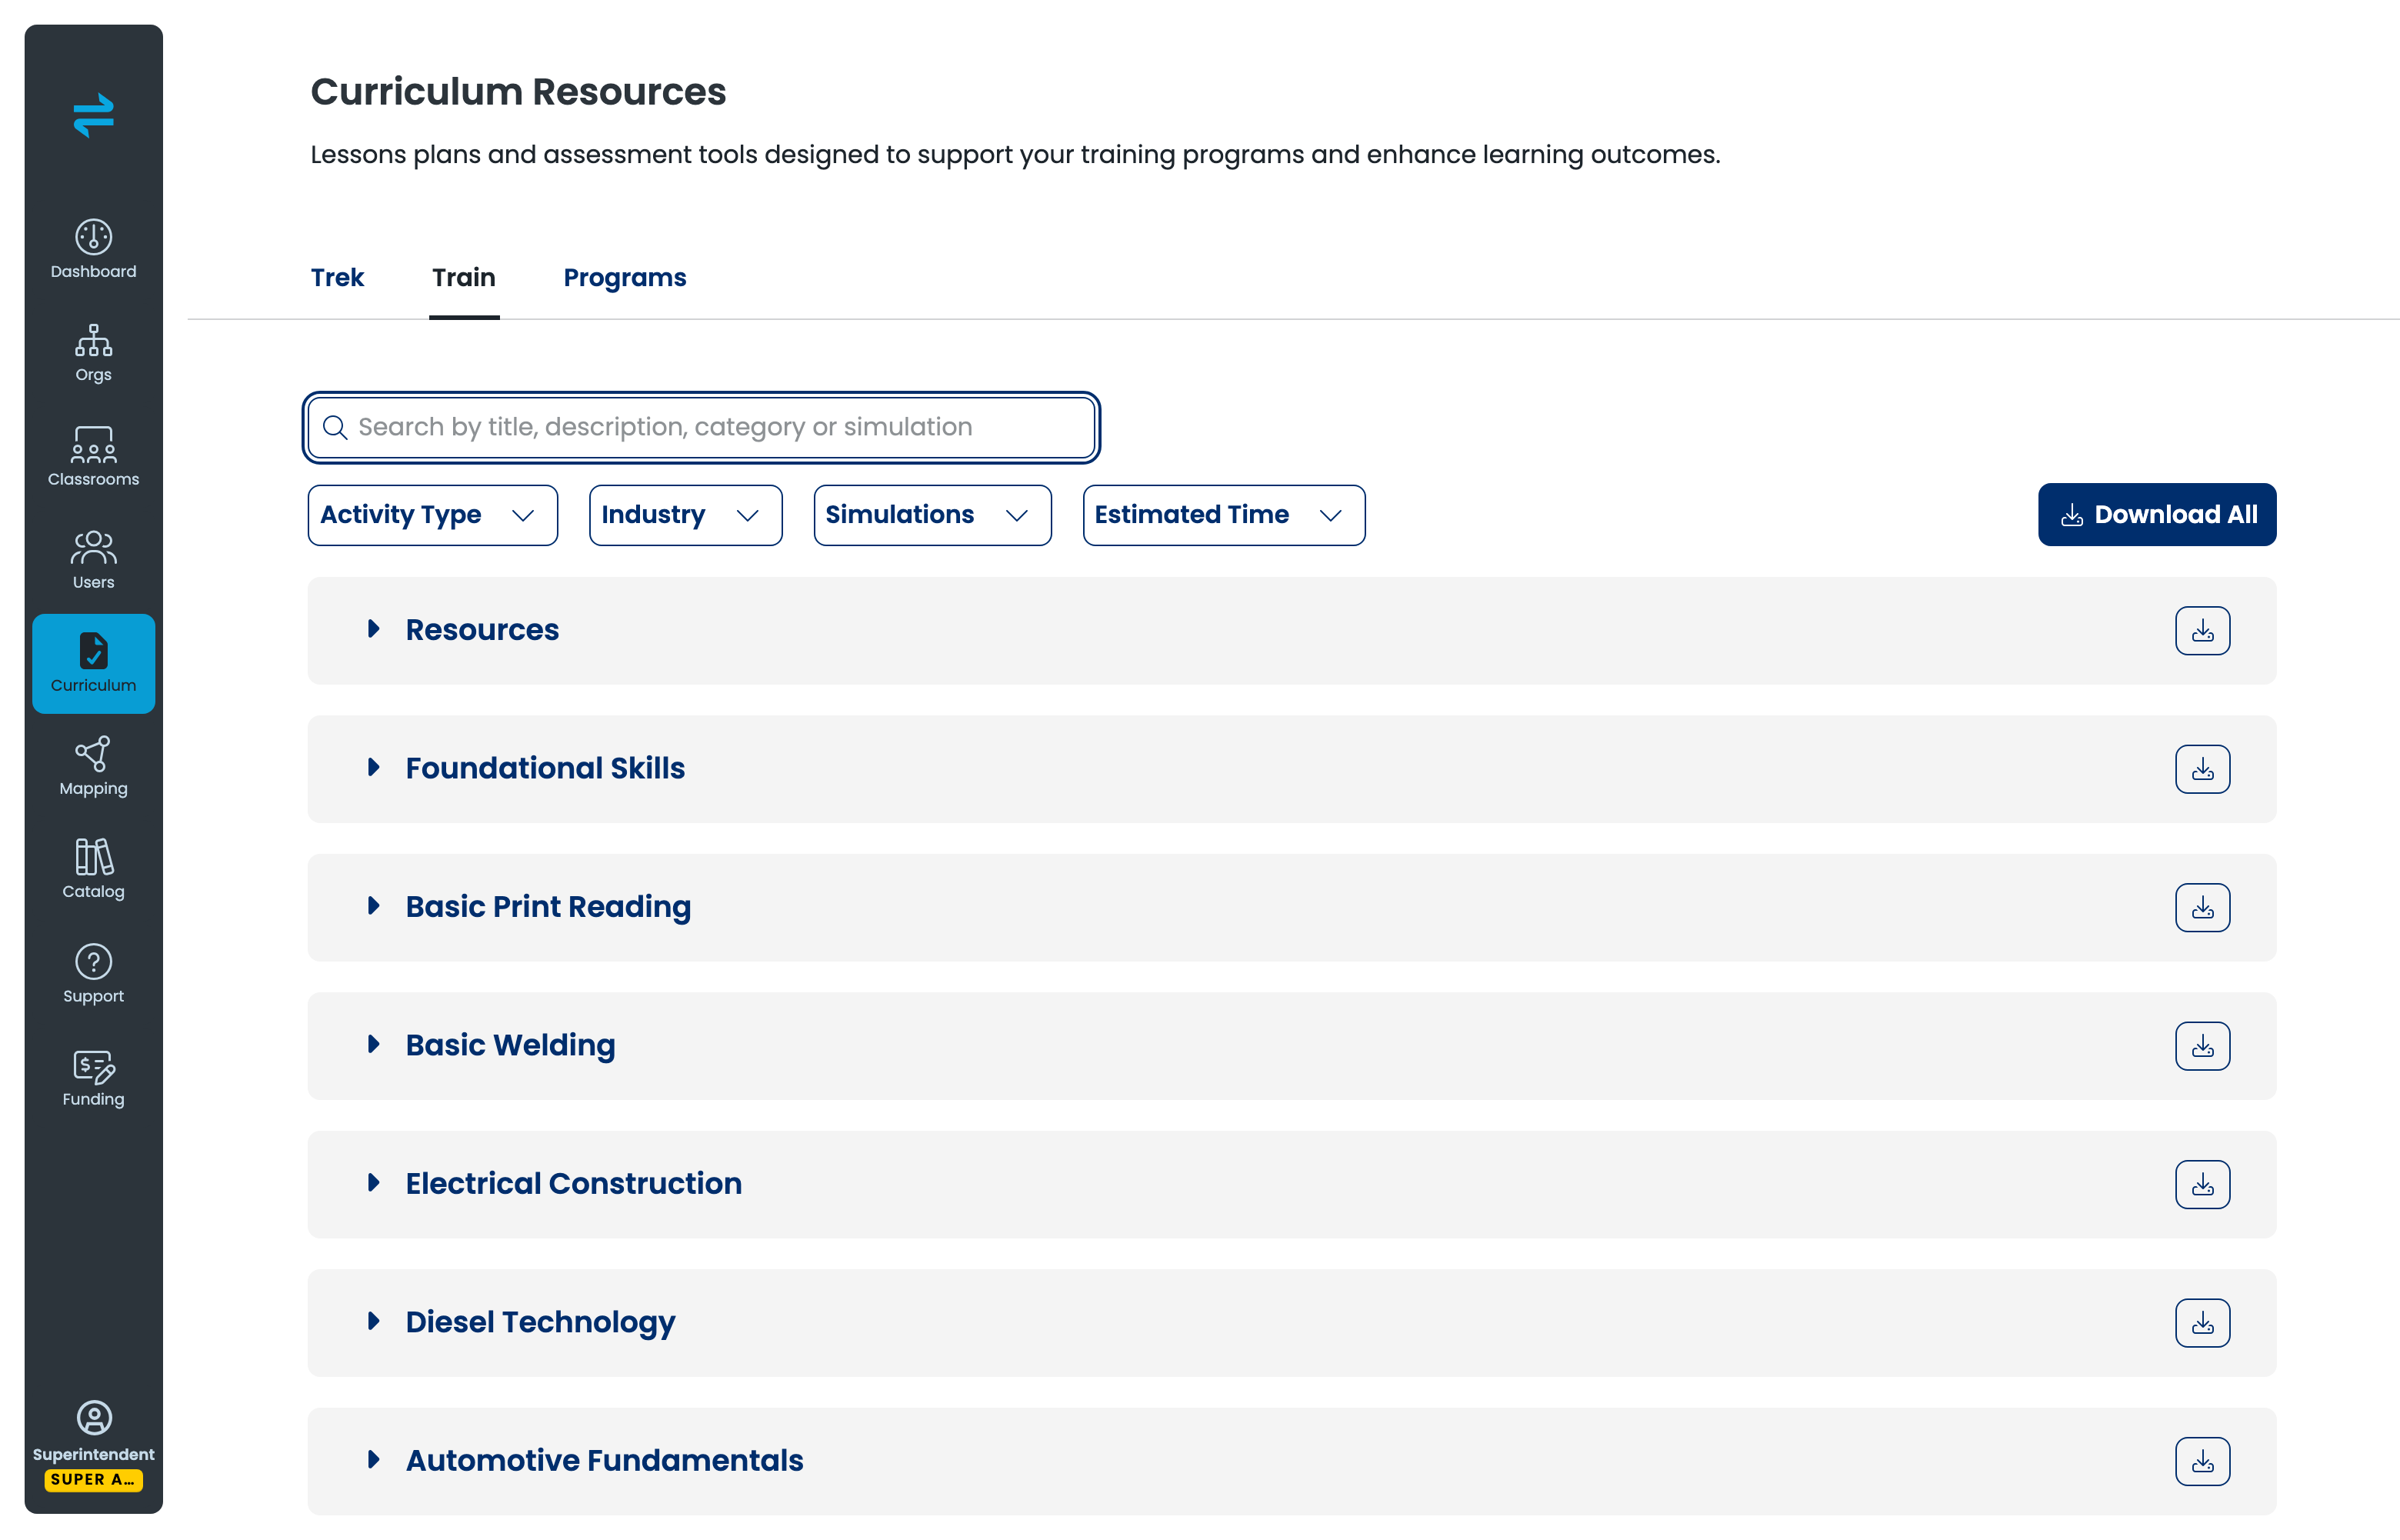Focus the curriculum search field
The height and width of the screenshot is (1540, 2400).
701,428
